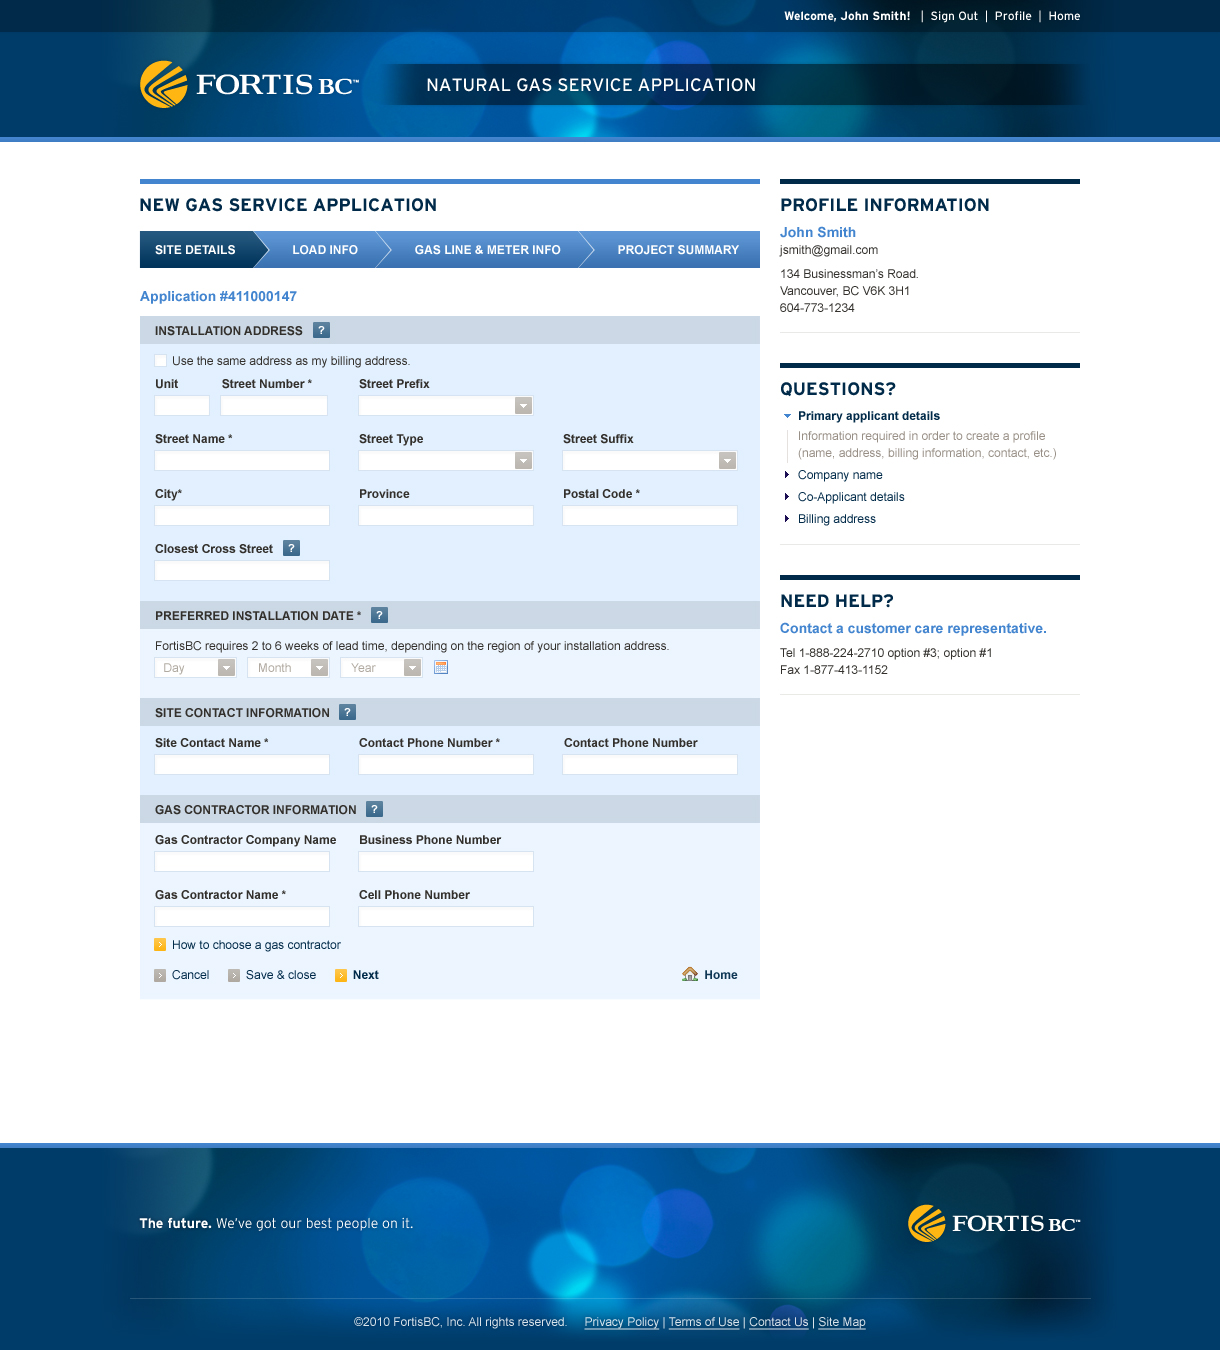Go to Project Summary step tab

(678, 250)
